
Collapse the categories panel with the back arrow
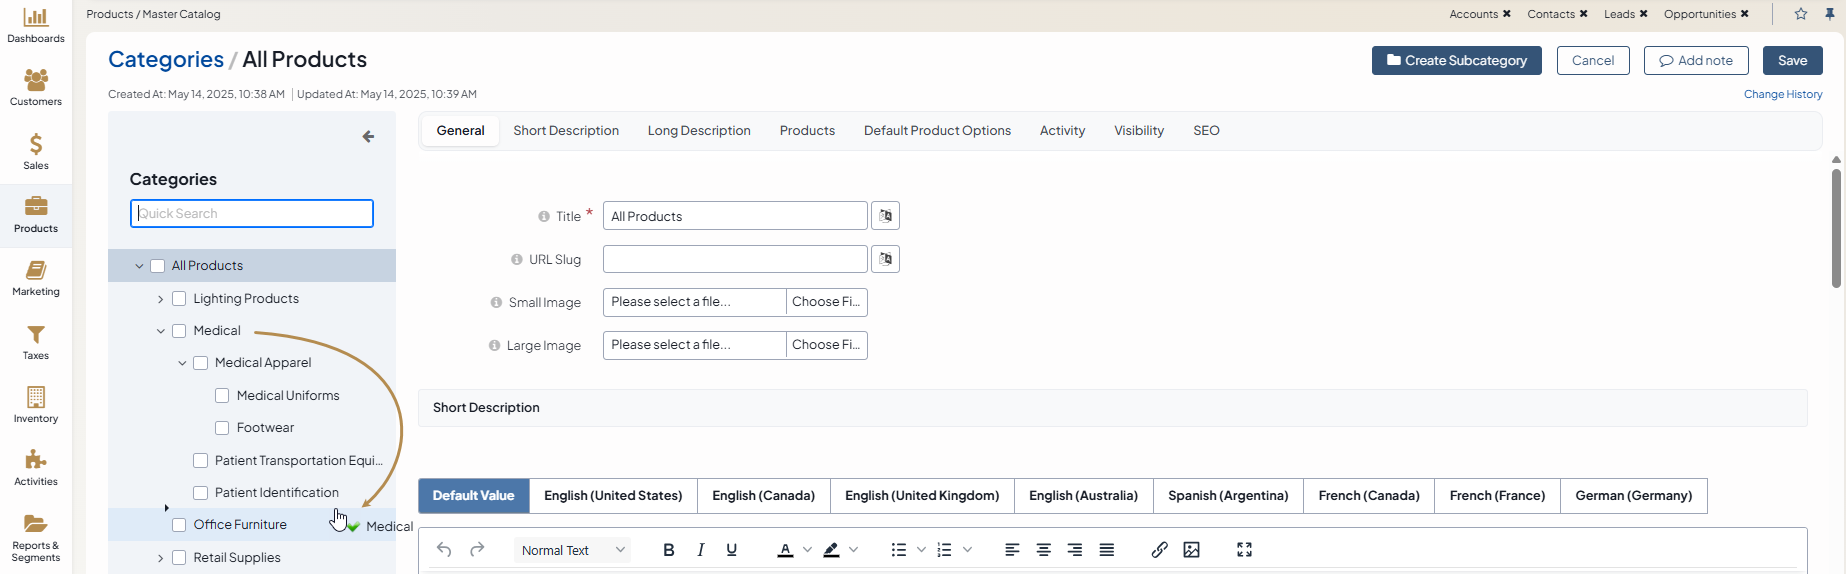(x=368, y=137)
